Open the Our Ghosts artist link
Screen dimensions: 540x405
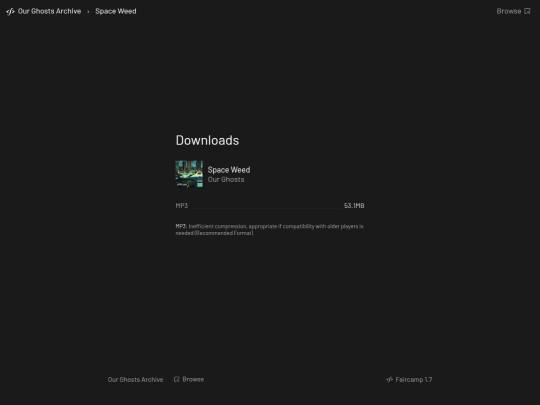(x=226, y=179)
